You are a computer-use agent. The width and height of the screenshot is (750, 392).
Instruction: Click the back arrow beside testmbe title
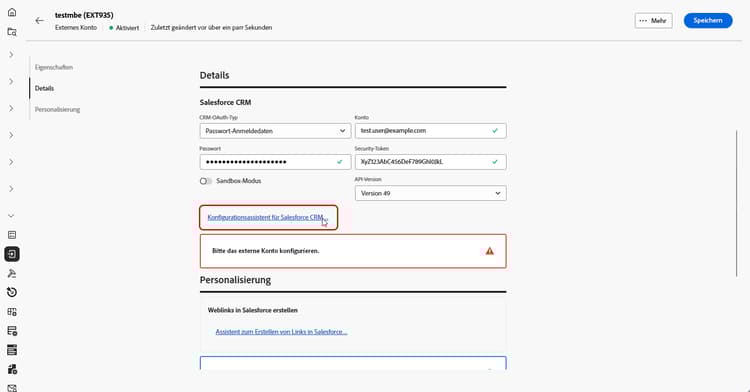tap(40, 21)
